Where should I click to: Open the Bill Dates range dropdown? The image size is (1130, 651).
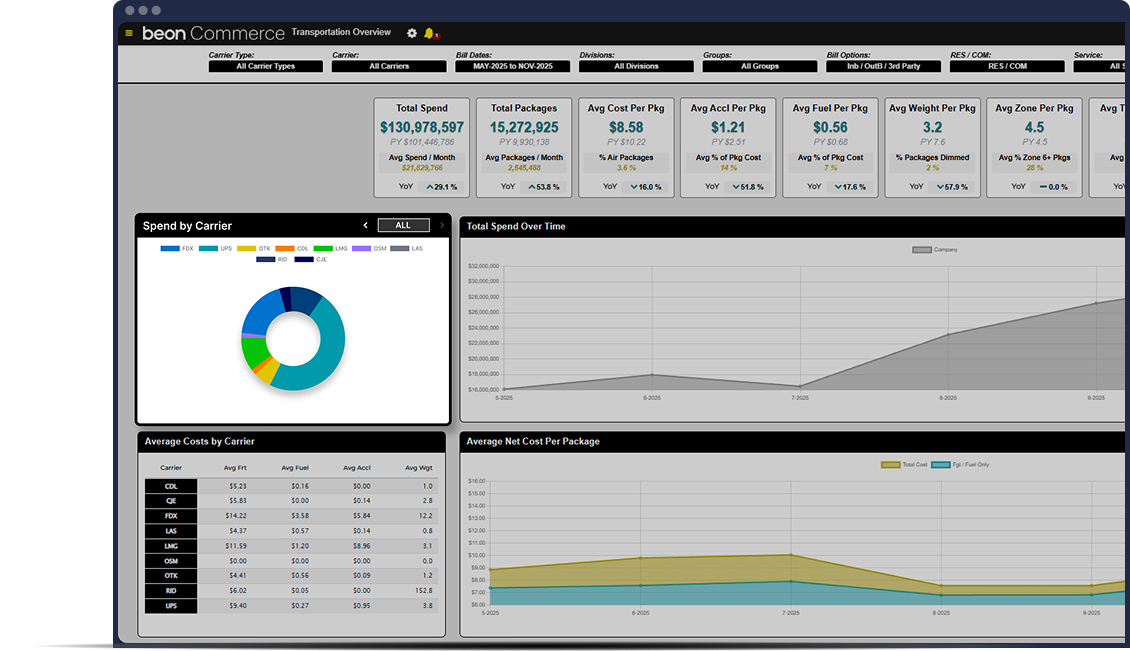[x=512, y=66]
